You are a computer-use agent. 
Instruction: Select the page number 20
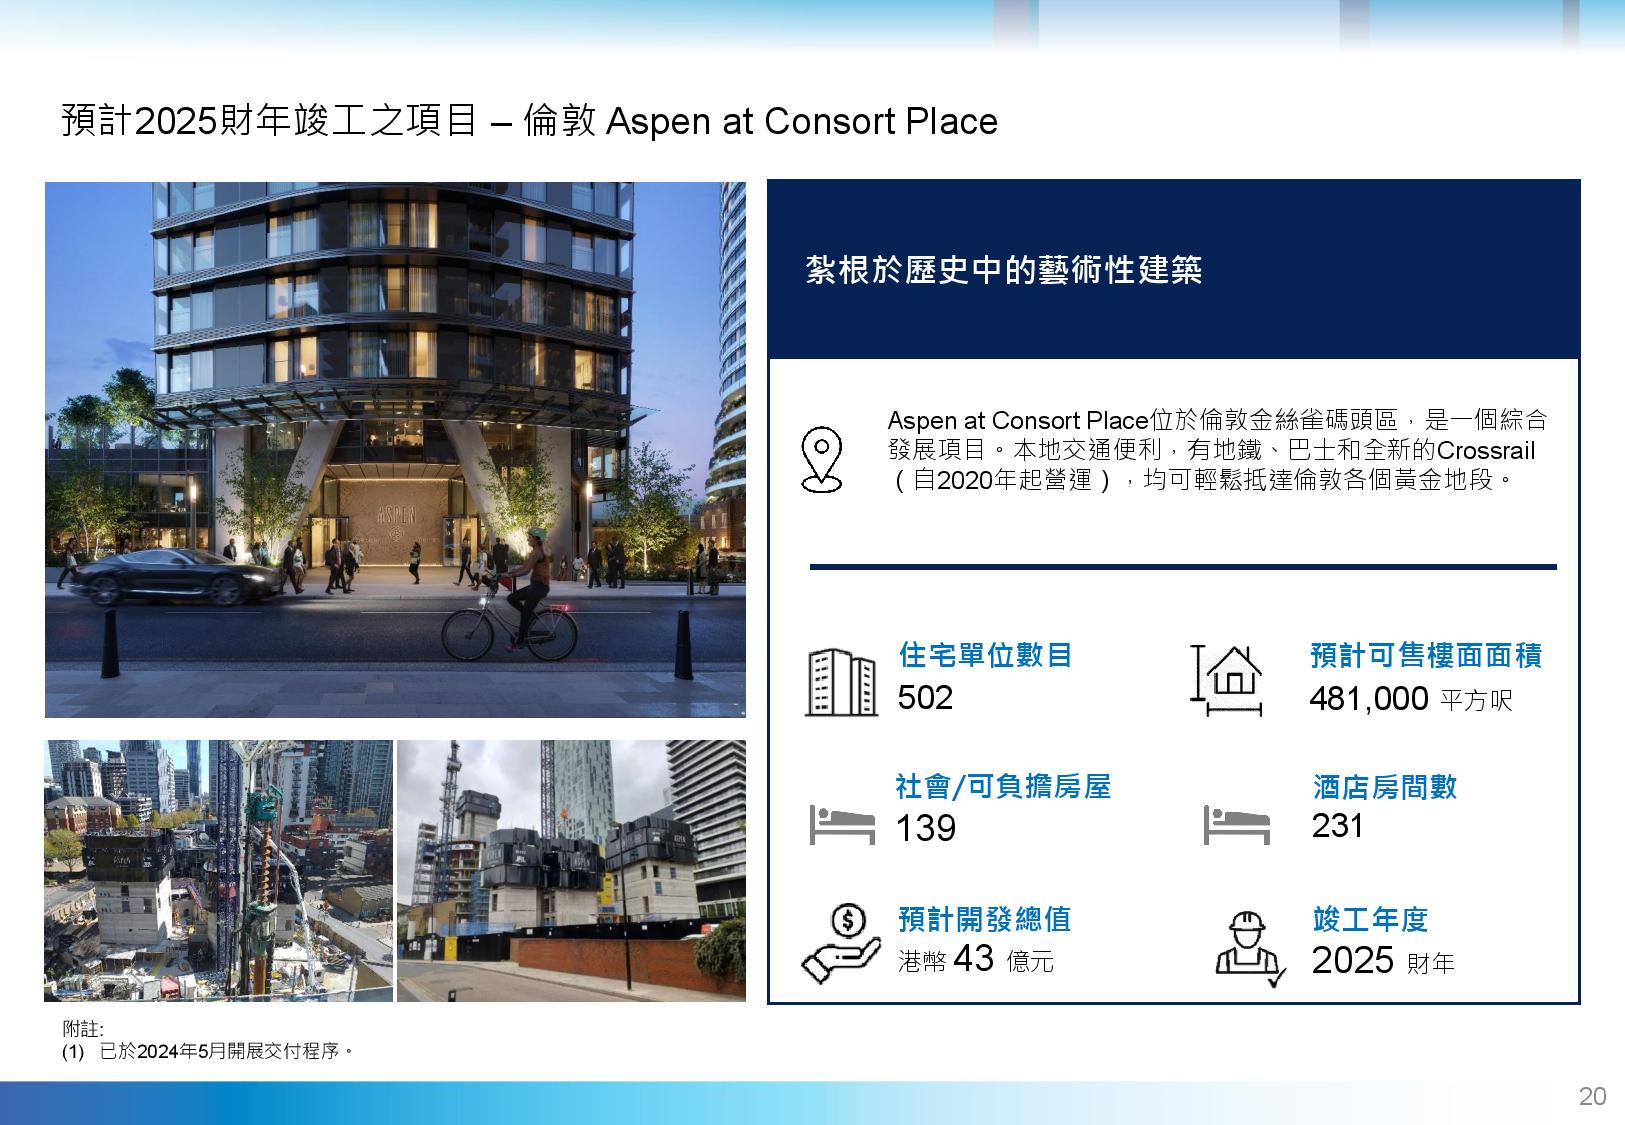pyautogui.click(x=1592, y=1097)
